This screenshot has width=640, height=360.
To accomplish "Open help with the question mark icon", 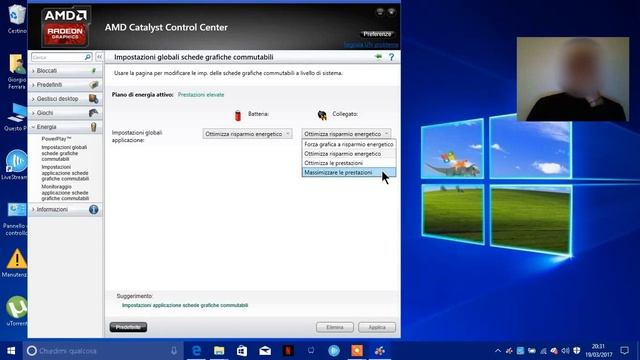I will point(391,57).
